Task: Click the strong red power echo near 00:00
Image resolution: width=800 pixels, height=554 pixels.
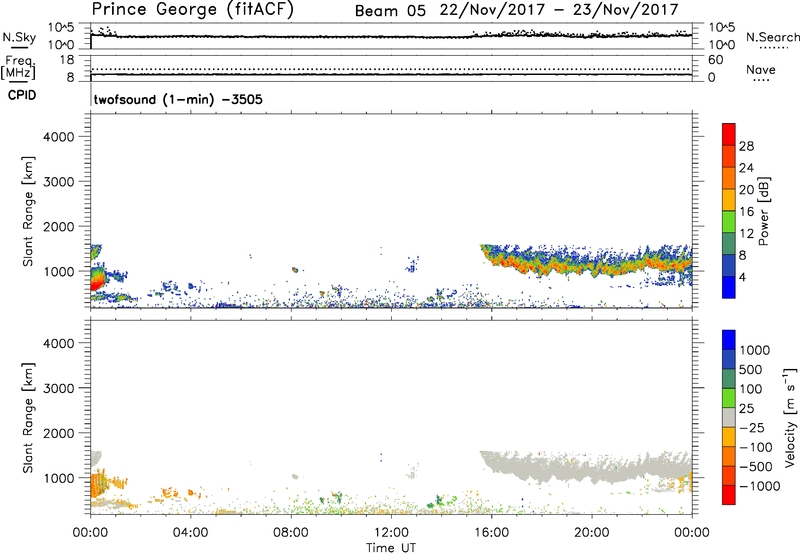Action: 96,279
